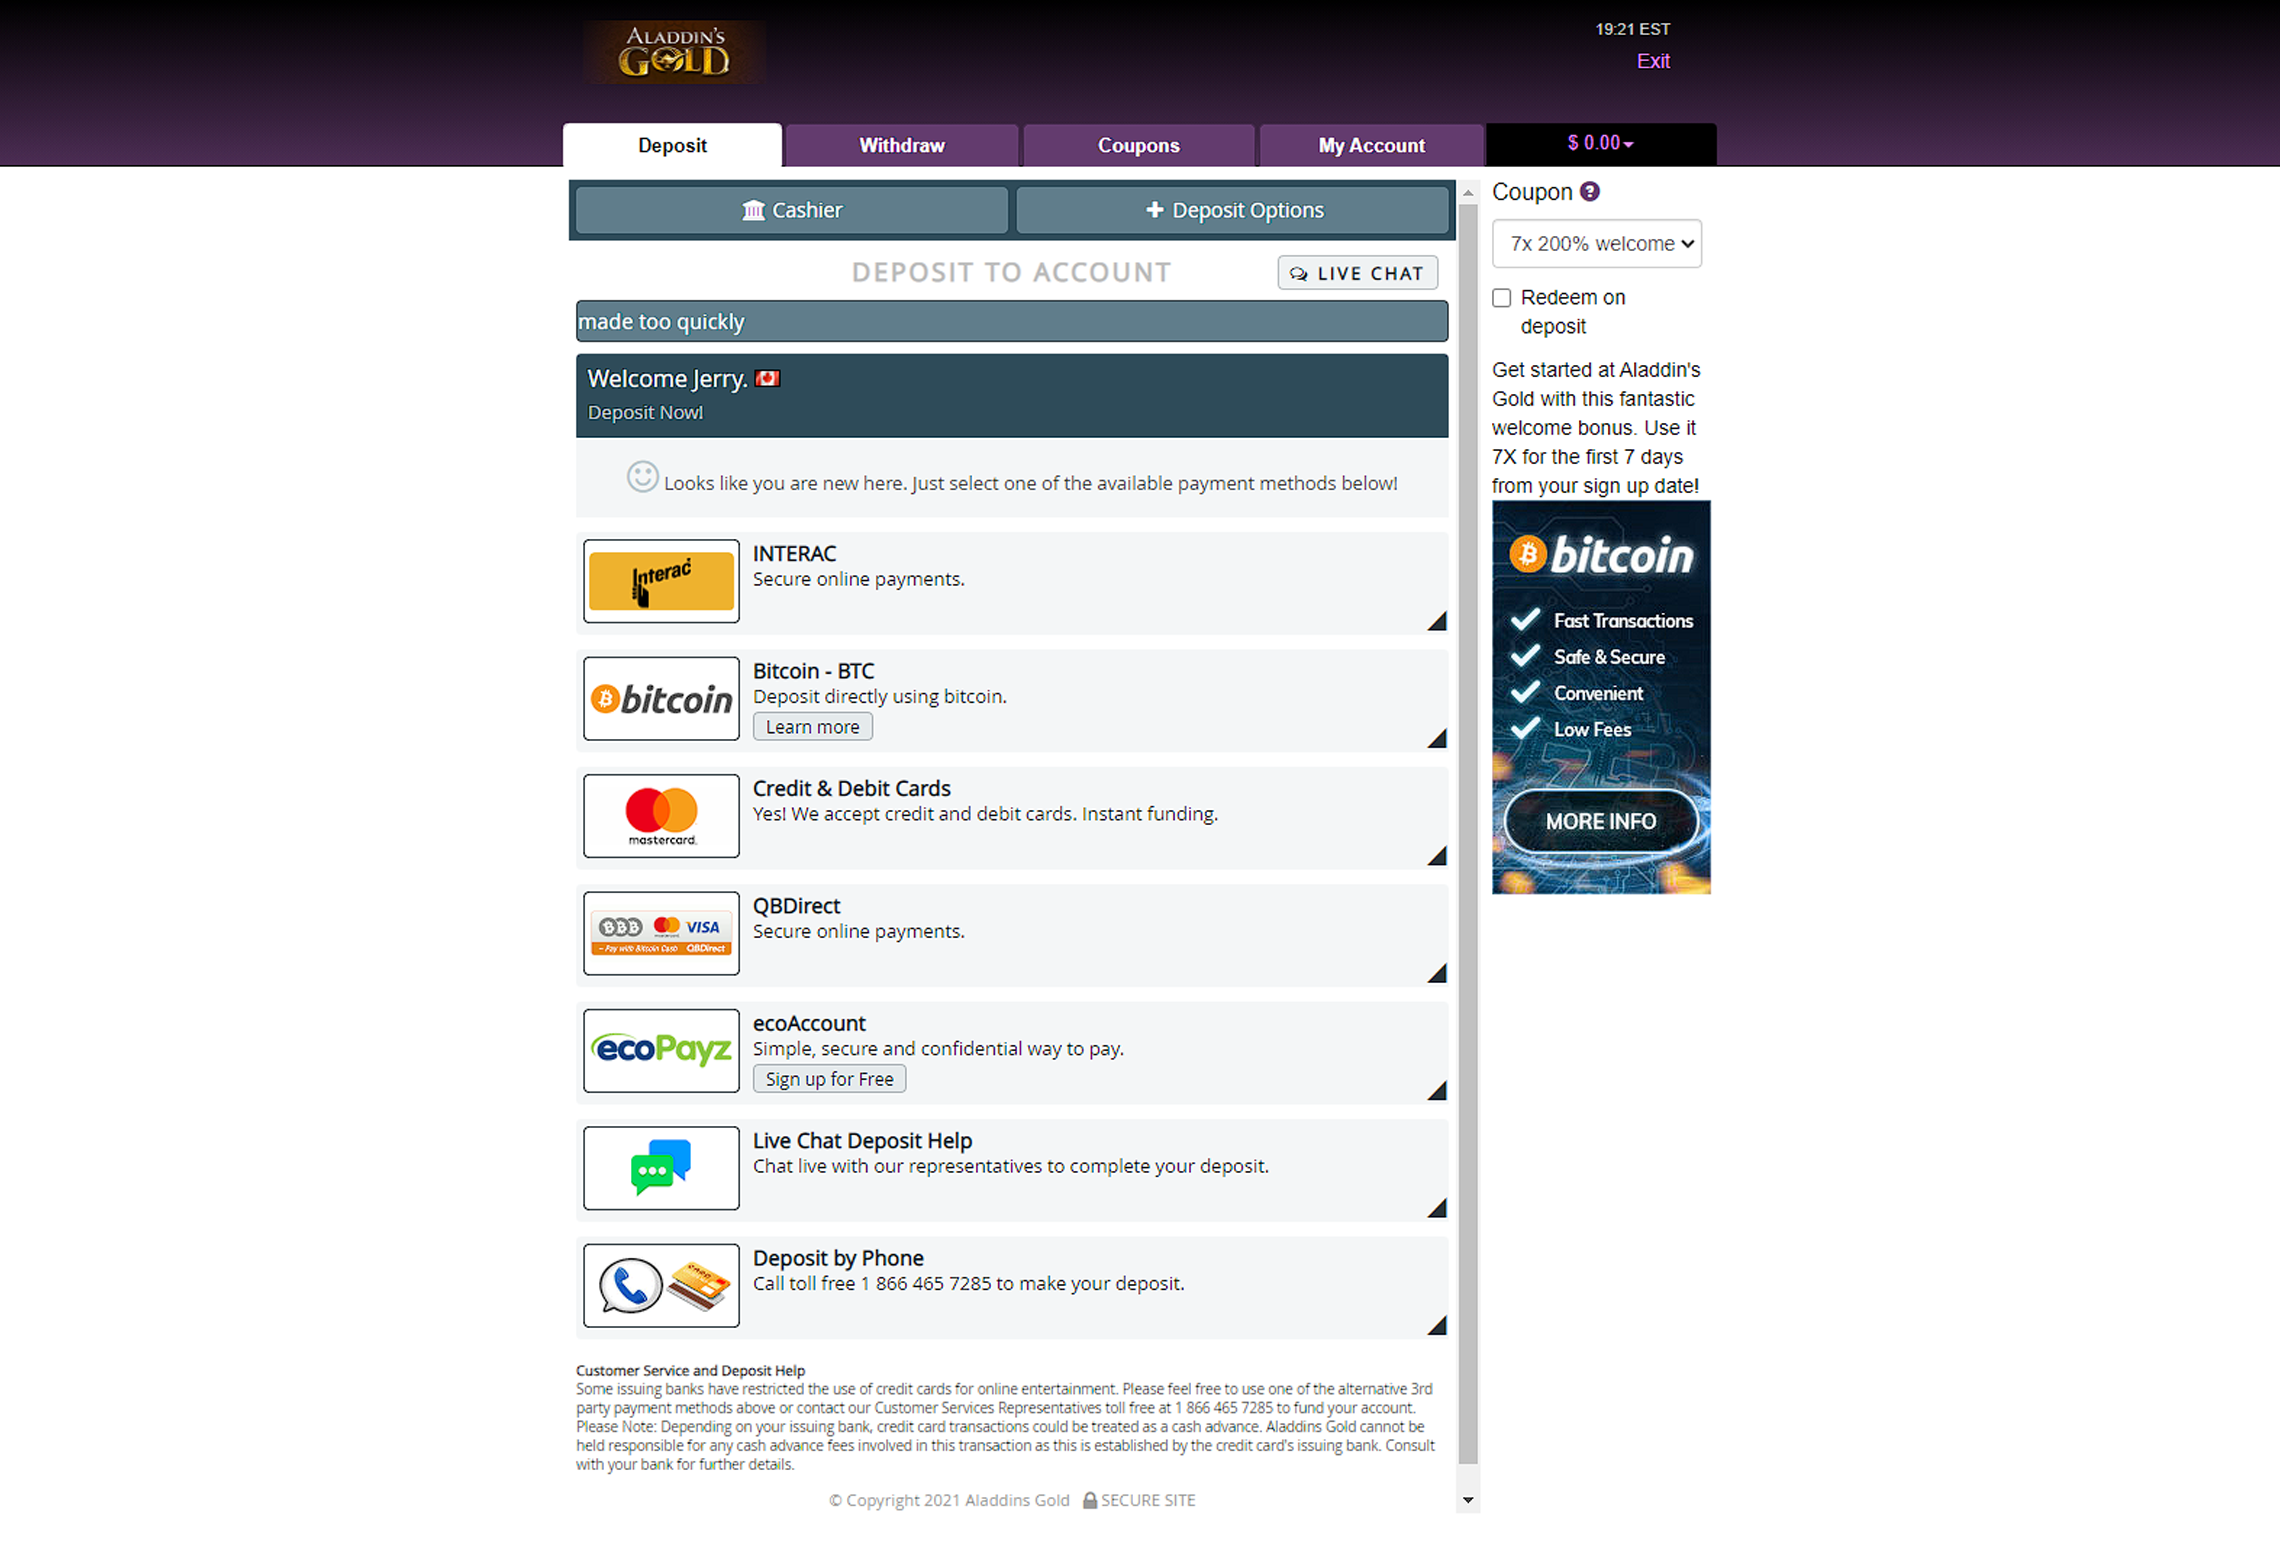Click the Copyright 2021 Aladdins Gold text

point(949,1500)
